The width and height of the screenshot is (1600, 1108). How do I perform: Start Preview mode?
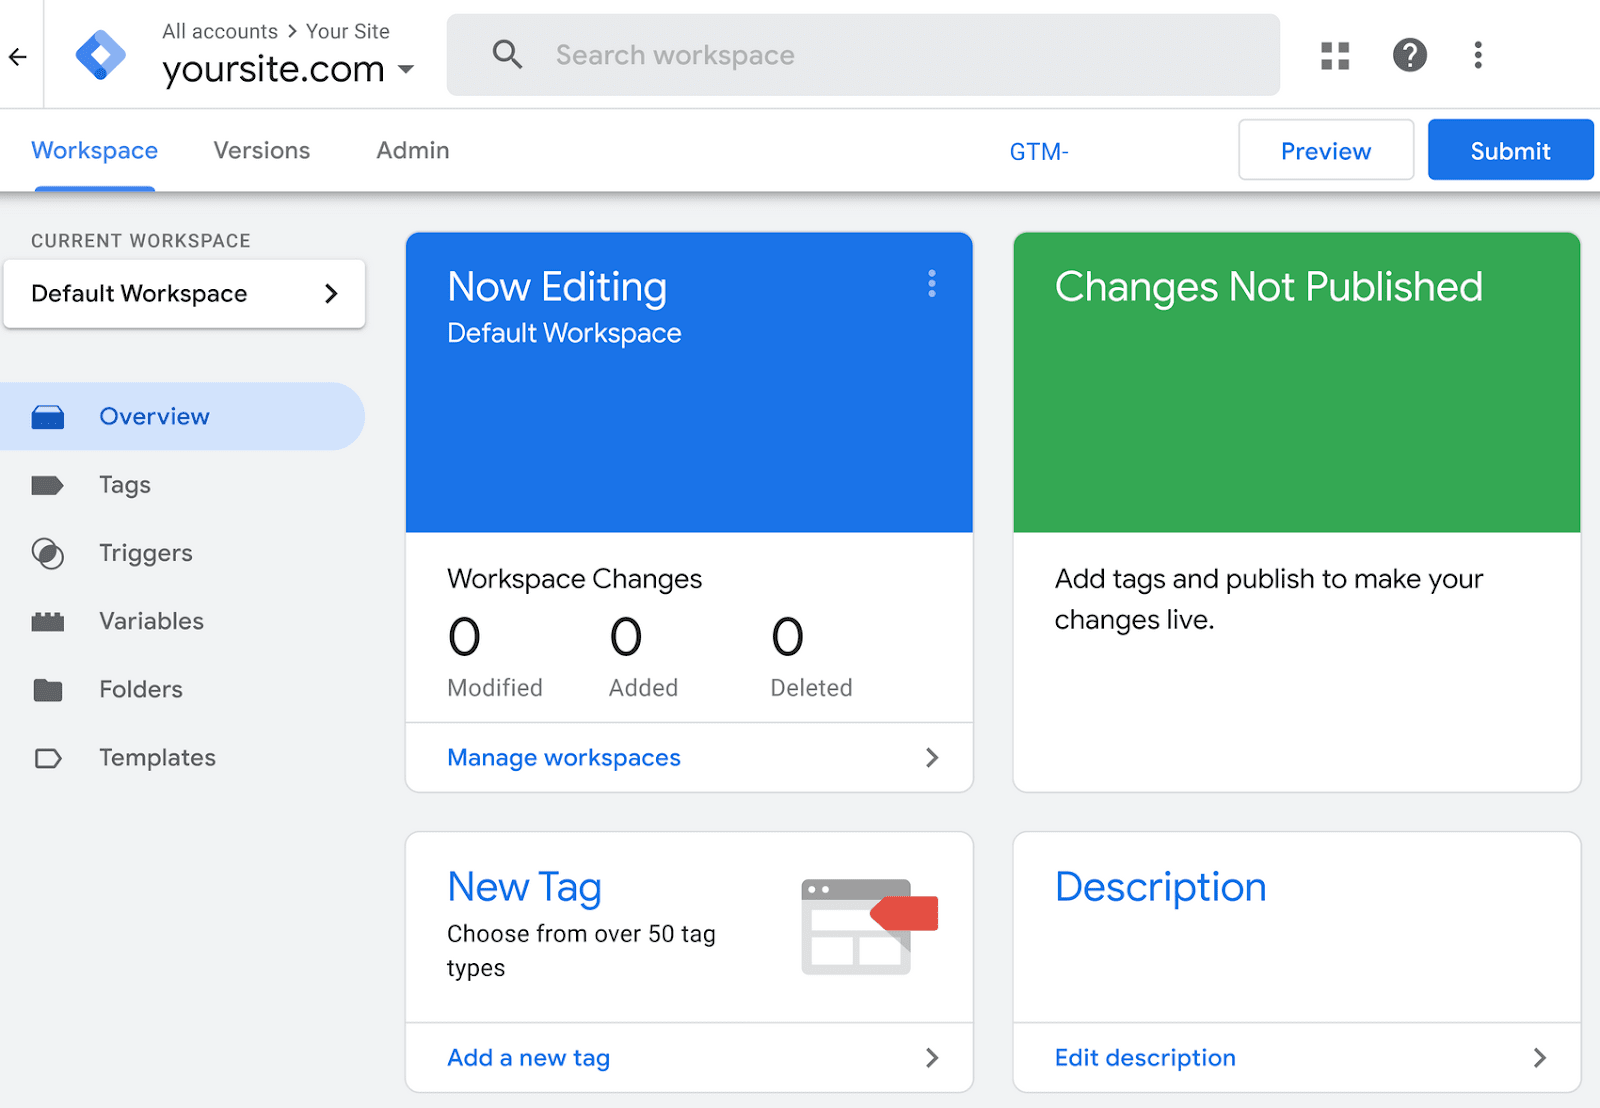1326,150
